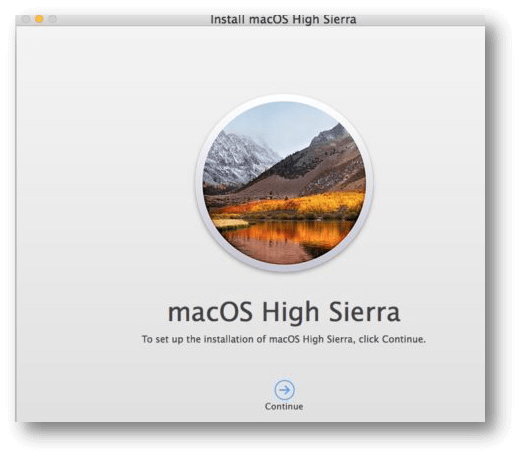522x459 pixels.
Task: Click the snowy mountain in the logo
Action: pyautogui.click(x=237, y=158)
